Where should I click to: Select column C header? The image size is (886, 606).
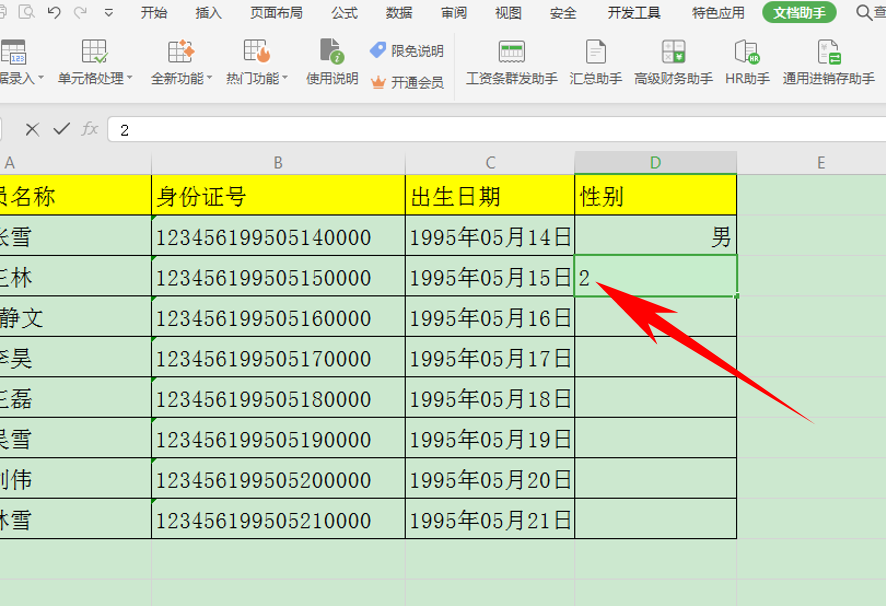click(x=490, y=163)
